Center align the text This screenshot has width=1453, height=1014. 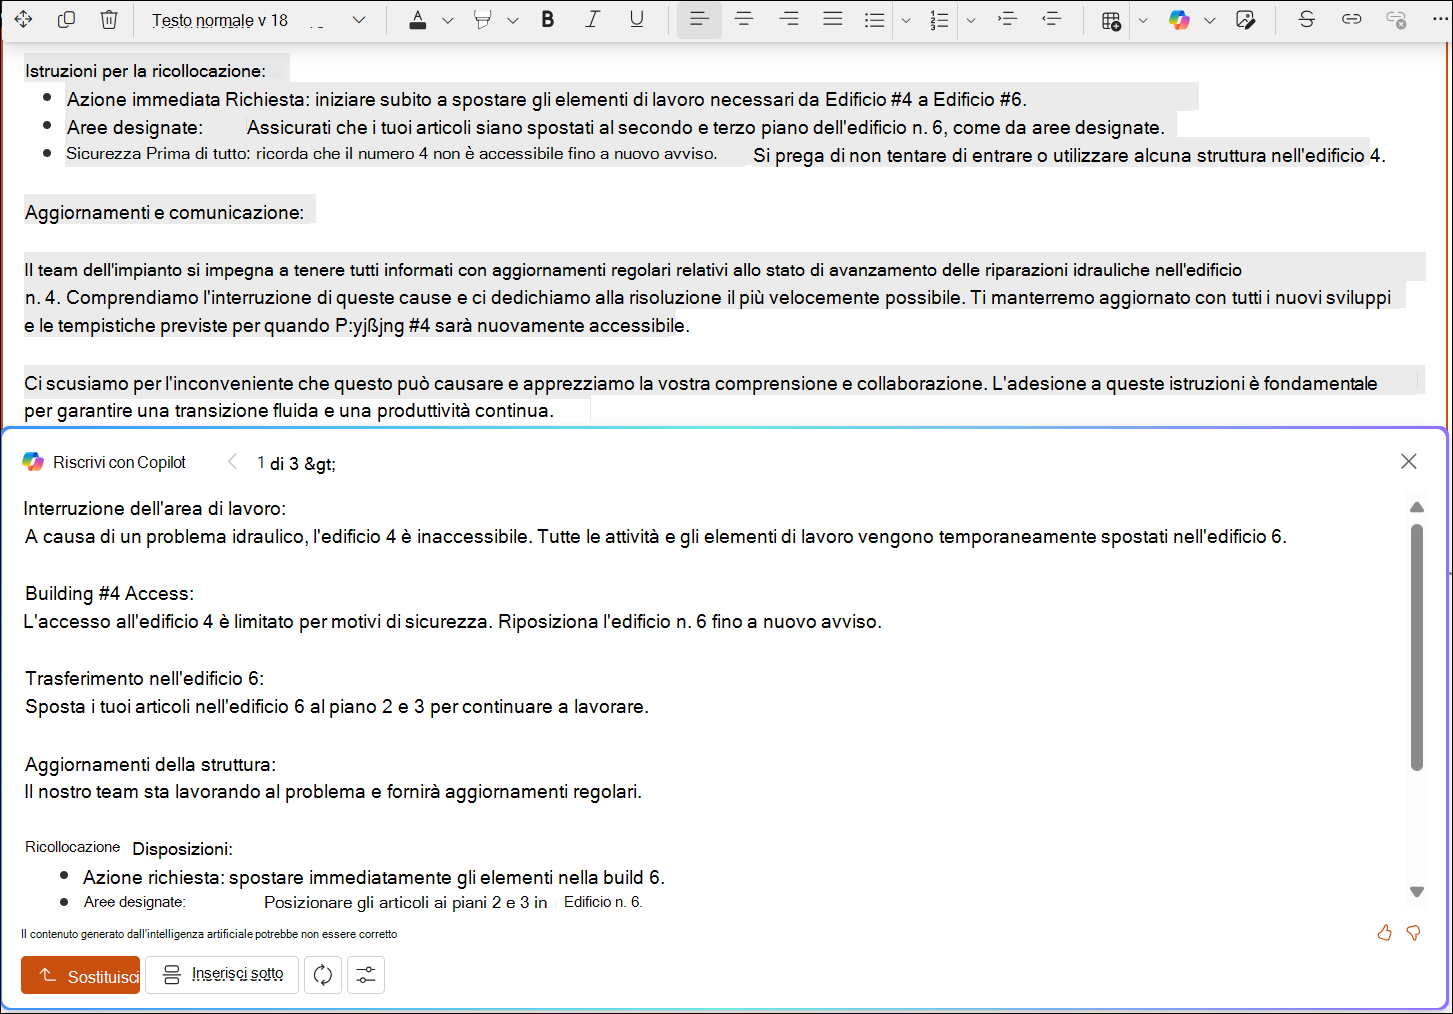pos(744,20)
